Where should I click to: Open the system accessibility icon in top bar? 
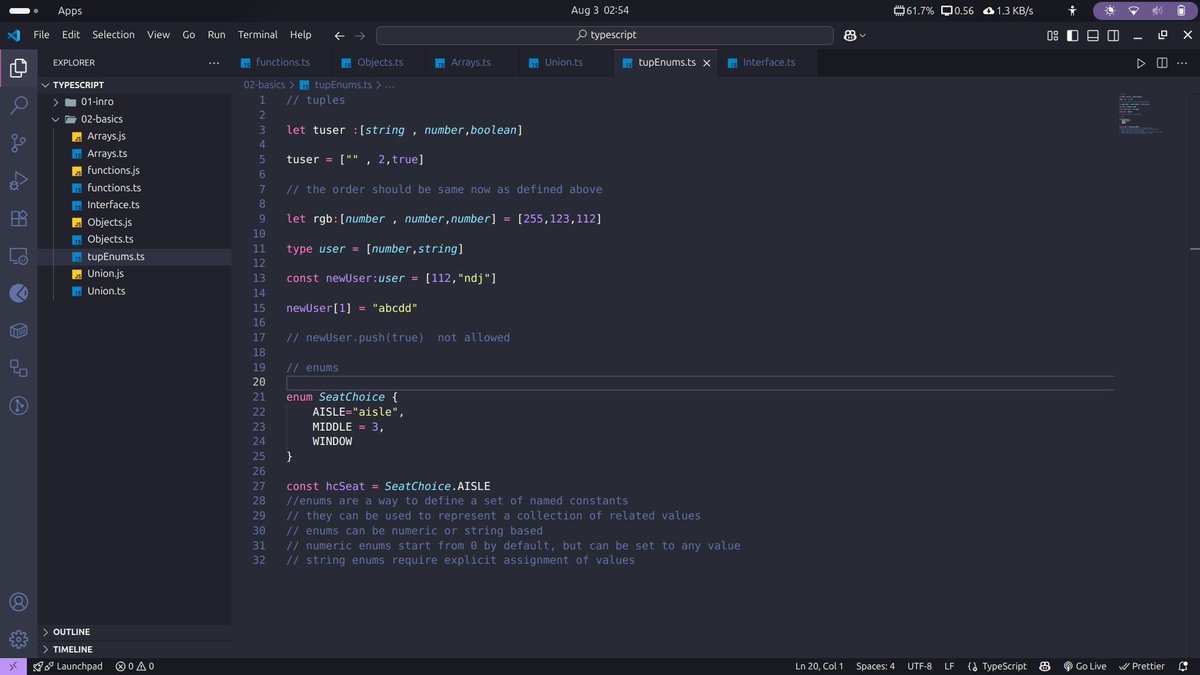point(1072,10)
